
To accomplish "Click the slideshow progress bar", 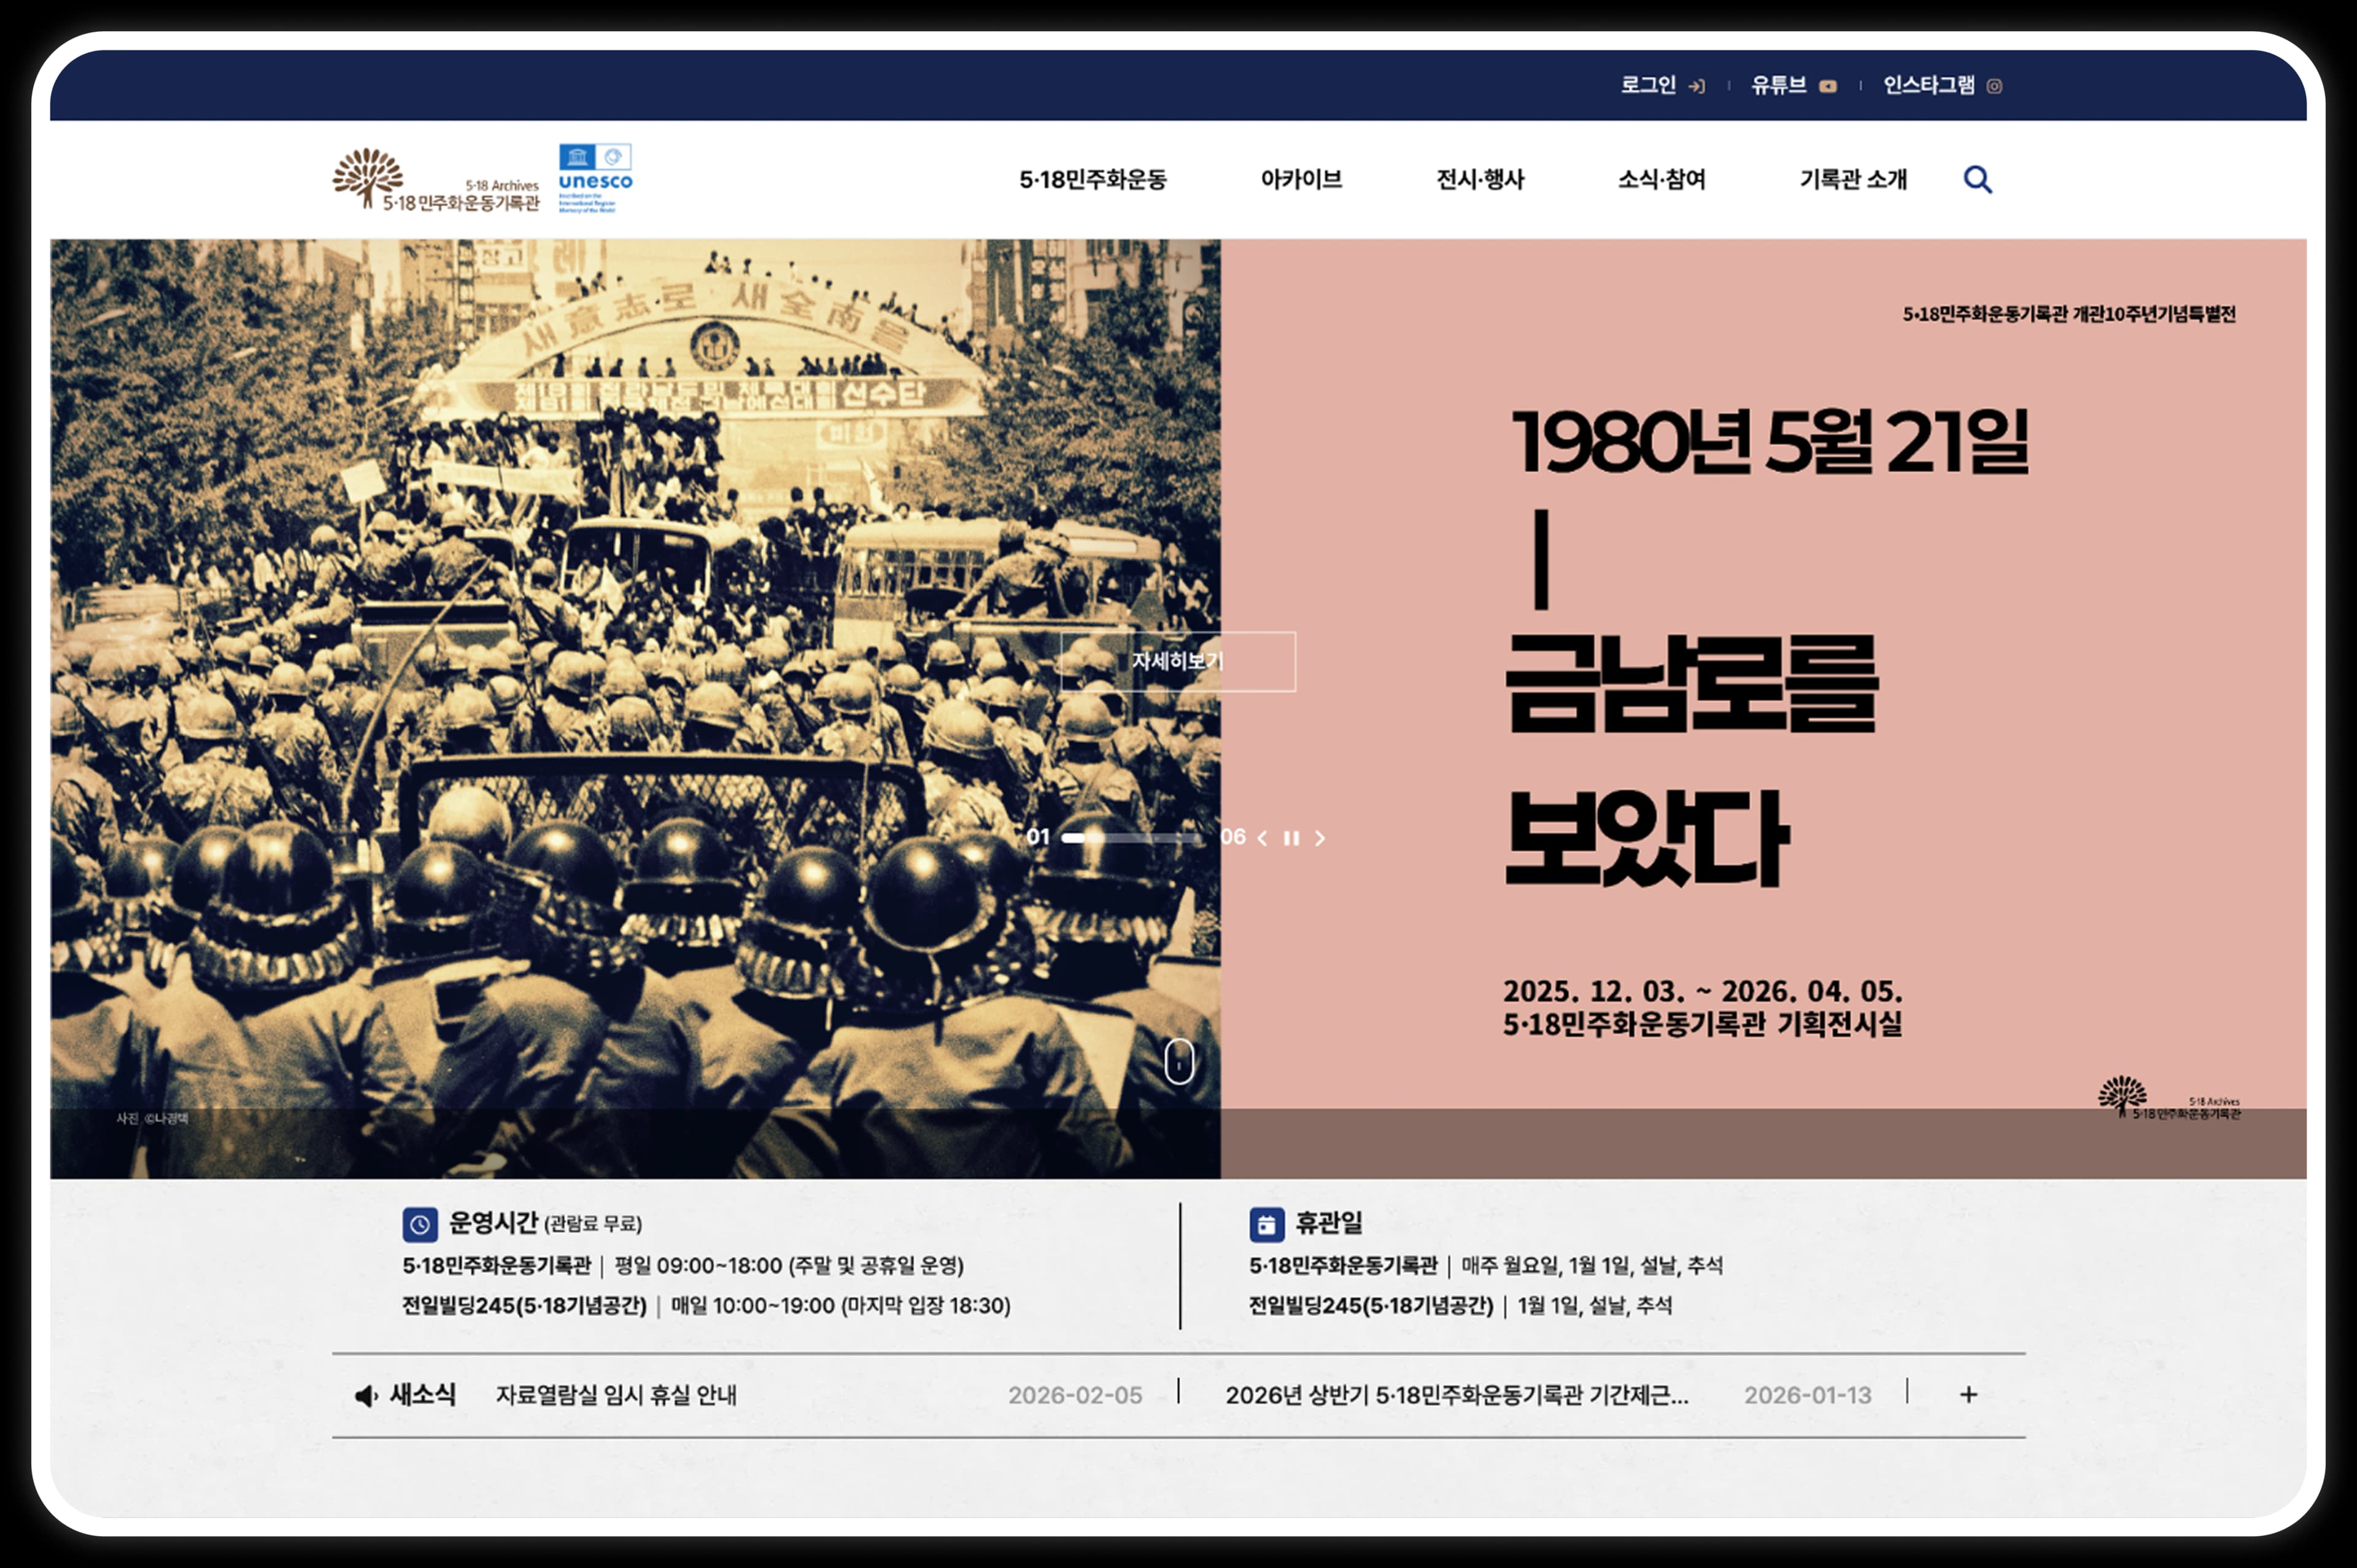I will coord(1132,838).
